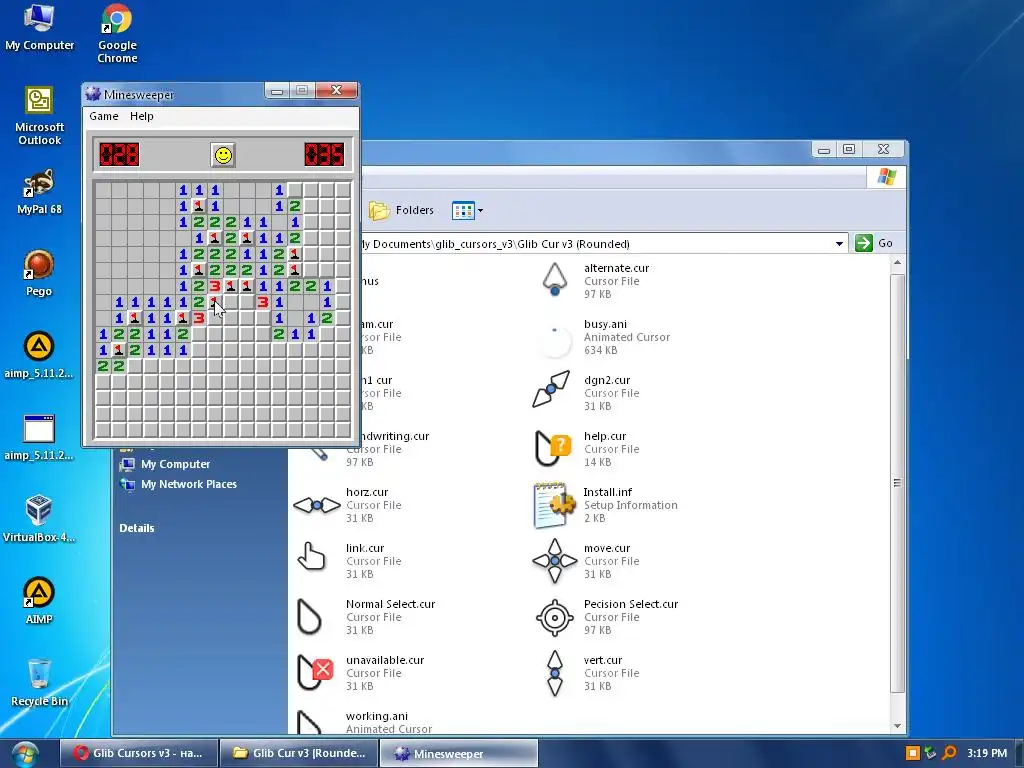Click the Minesweeper timer display
Screen dimensions: 1024x768
coord(324,155)
